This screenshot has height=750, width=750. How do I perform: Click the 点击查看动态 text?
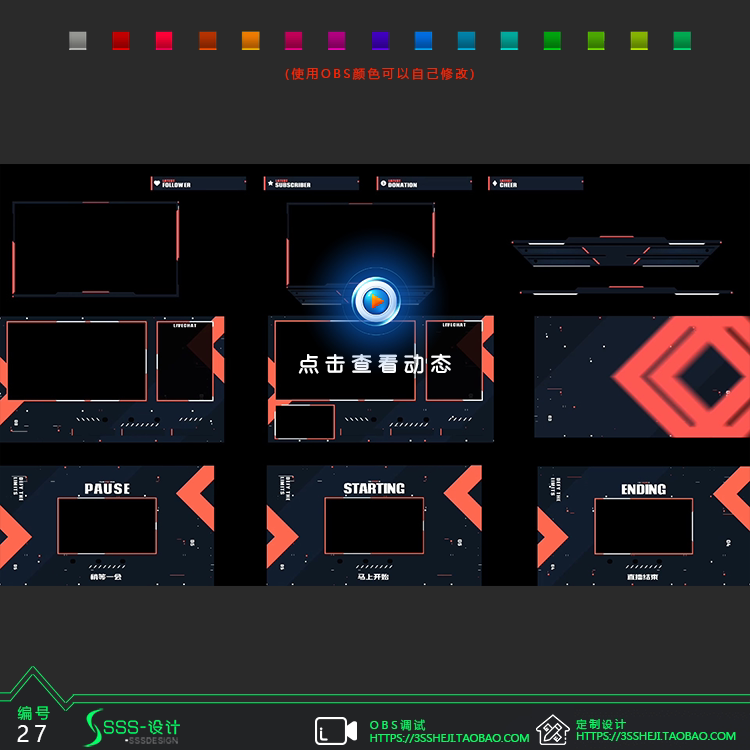click(375, 364)
